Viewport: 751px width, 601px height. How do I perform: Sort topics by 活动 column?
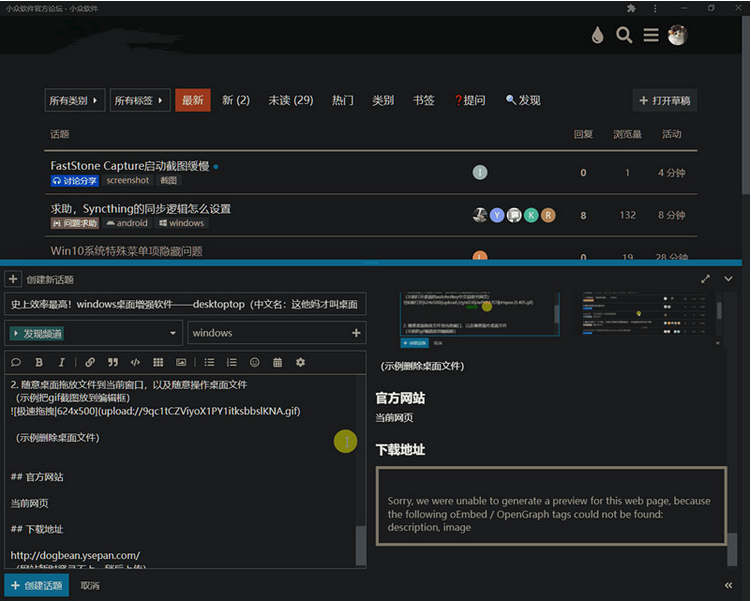pyautogui.click(x=671, y=134)
